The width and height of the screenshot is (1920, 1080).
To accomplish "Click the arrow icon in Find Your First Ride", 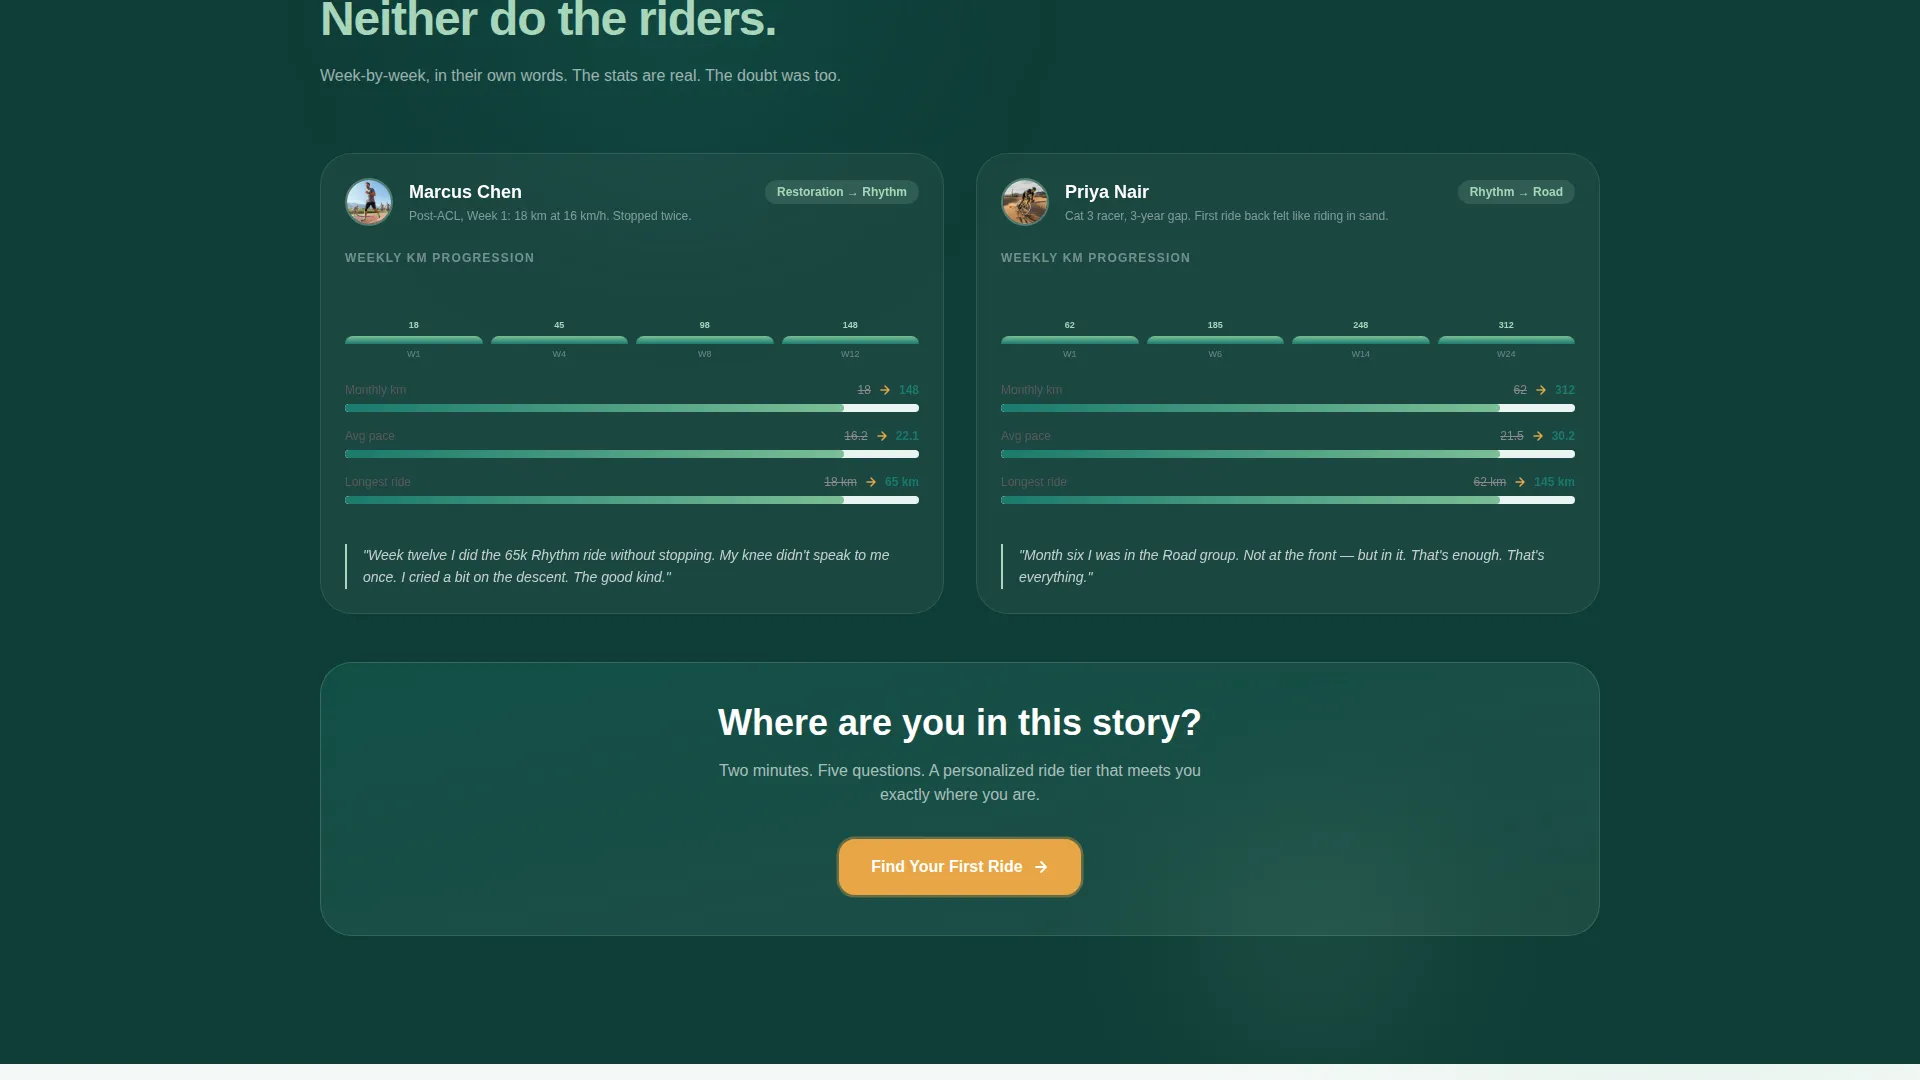I will 1041,867.
